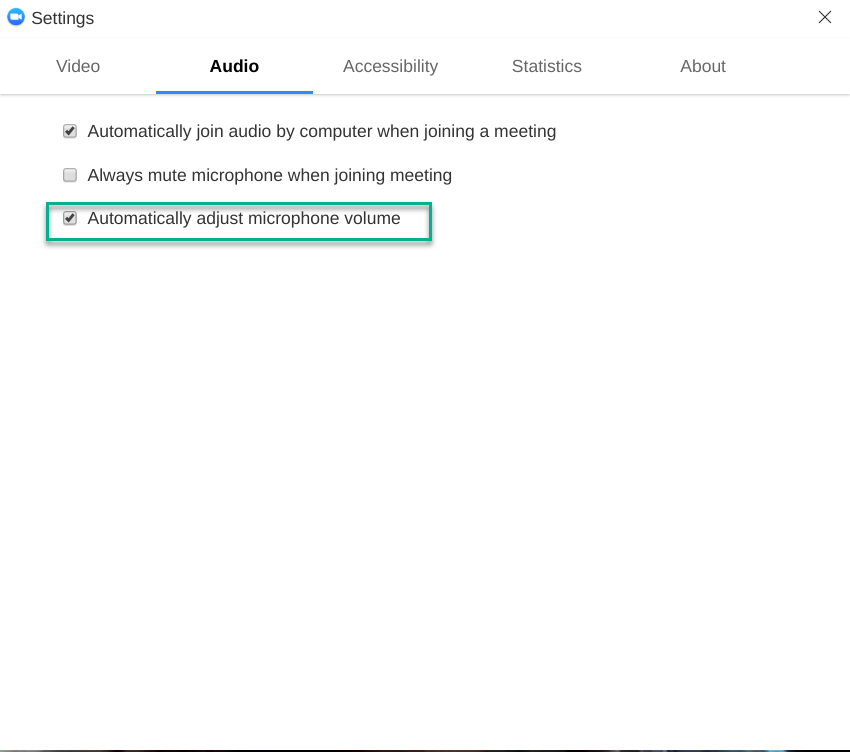This screenshot has width=850, height=752.
Task: Switch to the Video tab
Action: pyautogui.click(x=78, y=66)
